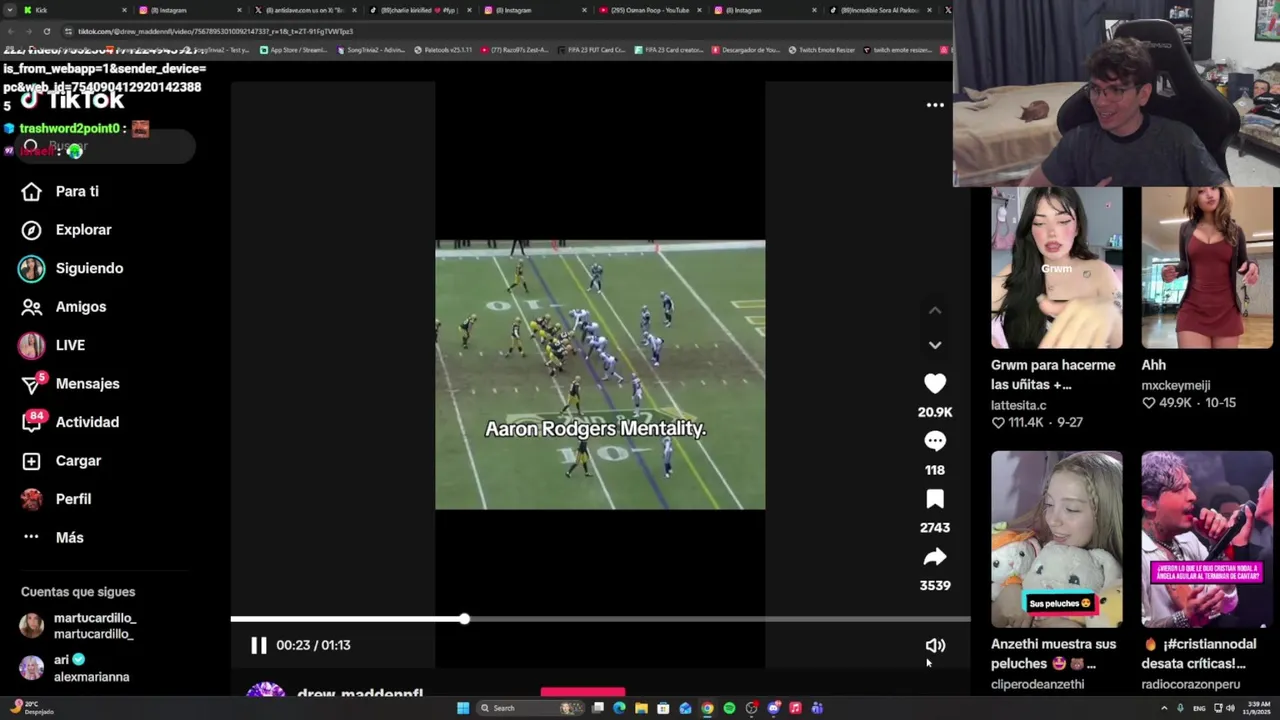Open the Ahh video thumbnail by mxckeymeiji
The width and height of the screenshot is (1280, 720).
click(x=1207, y=268)
